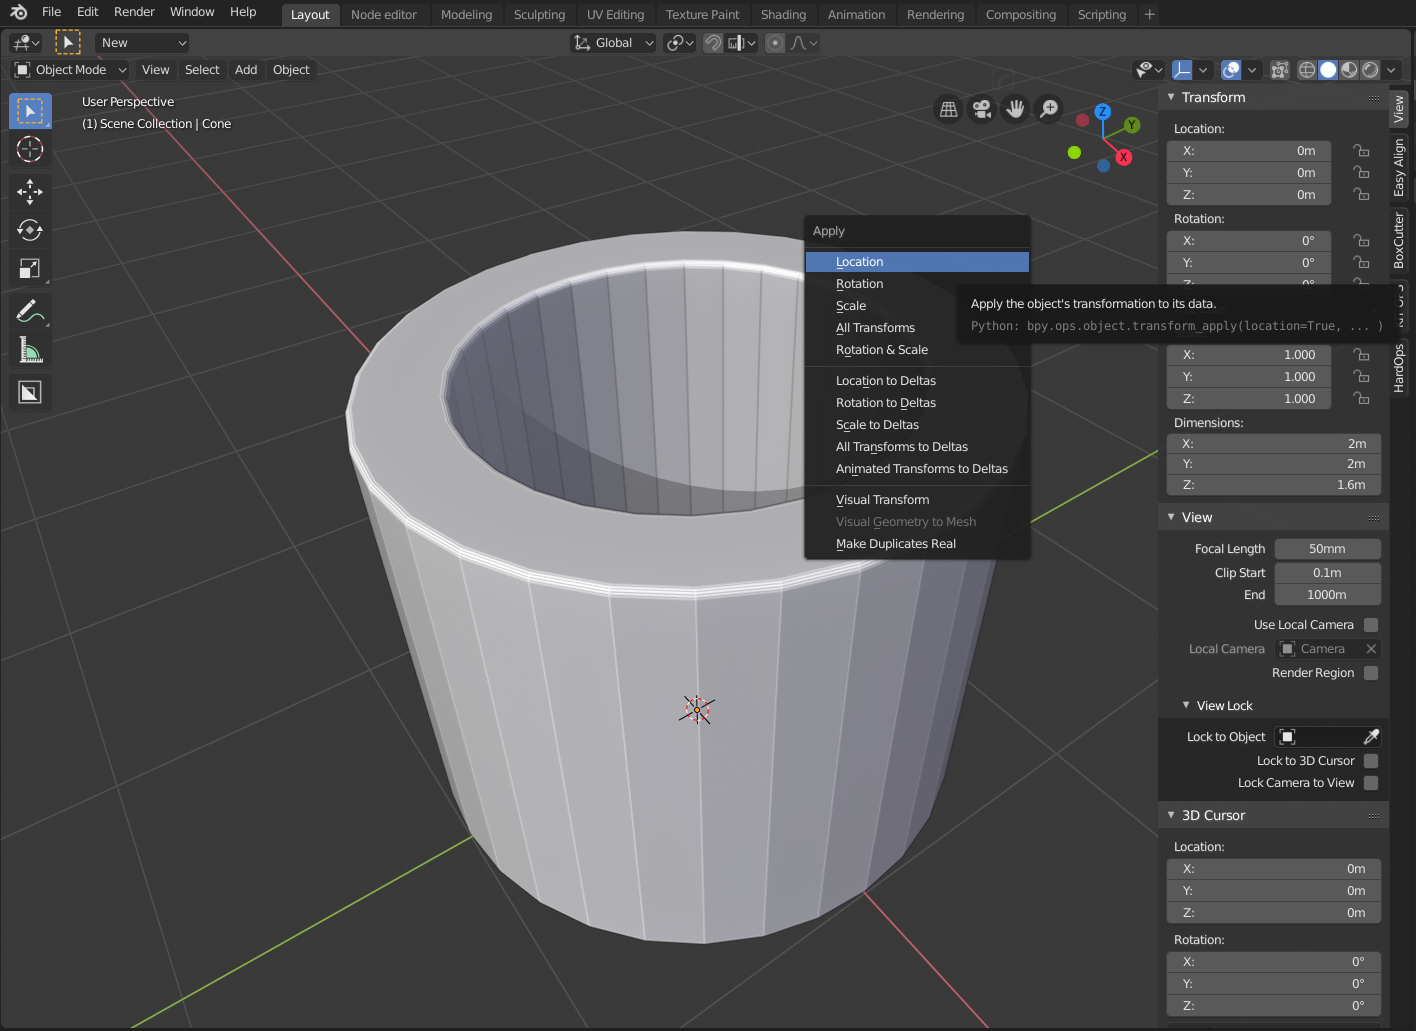The height and width of the screenshot is (1031, 1416).
Task: Click the zoom magnifier viewport icon
Action: point(1049,109)
